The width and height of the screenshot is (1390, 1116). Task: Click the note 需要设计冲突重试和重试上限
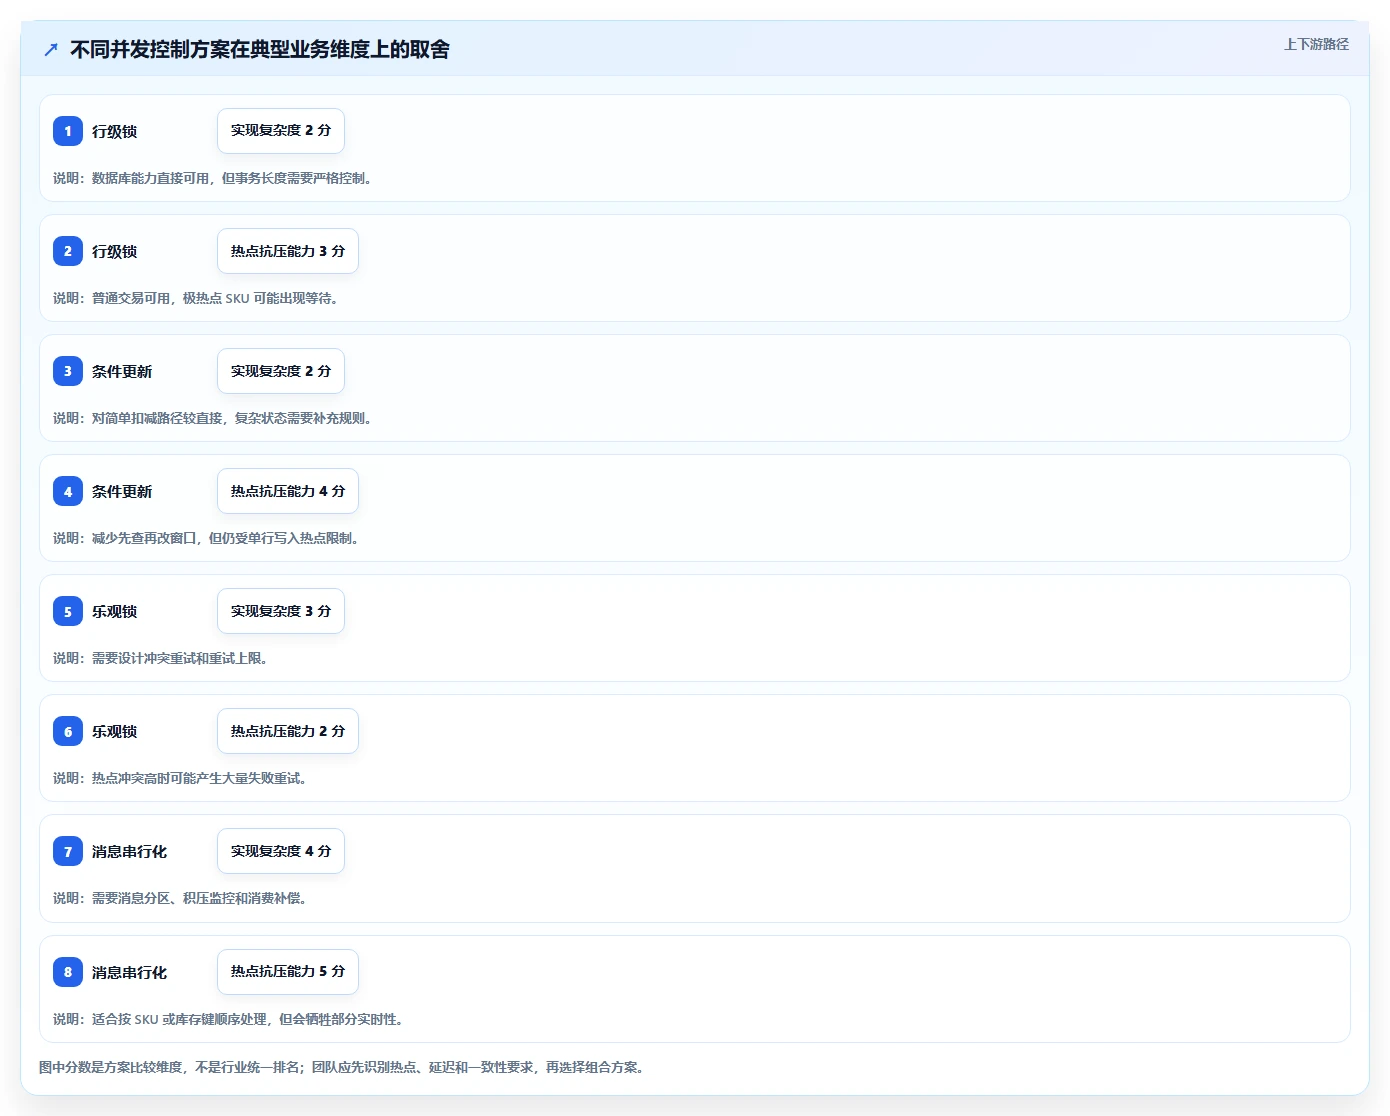tap(161, 658)
